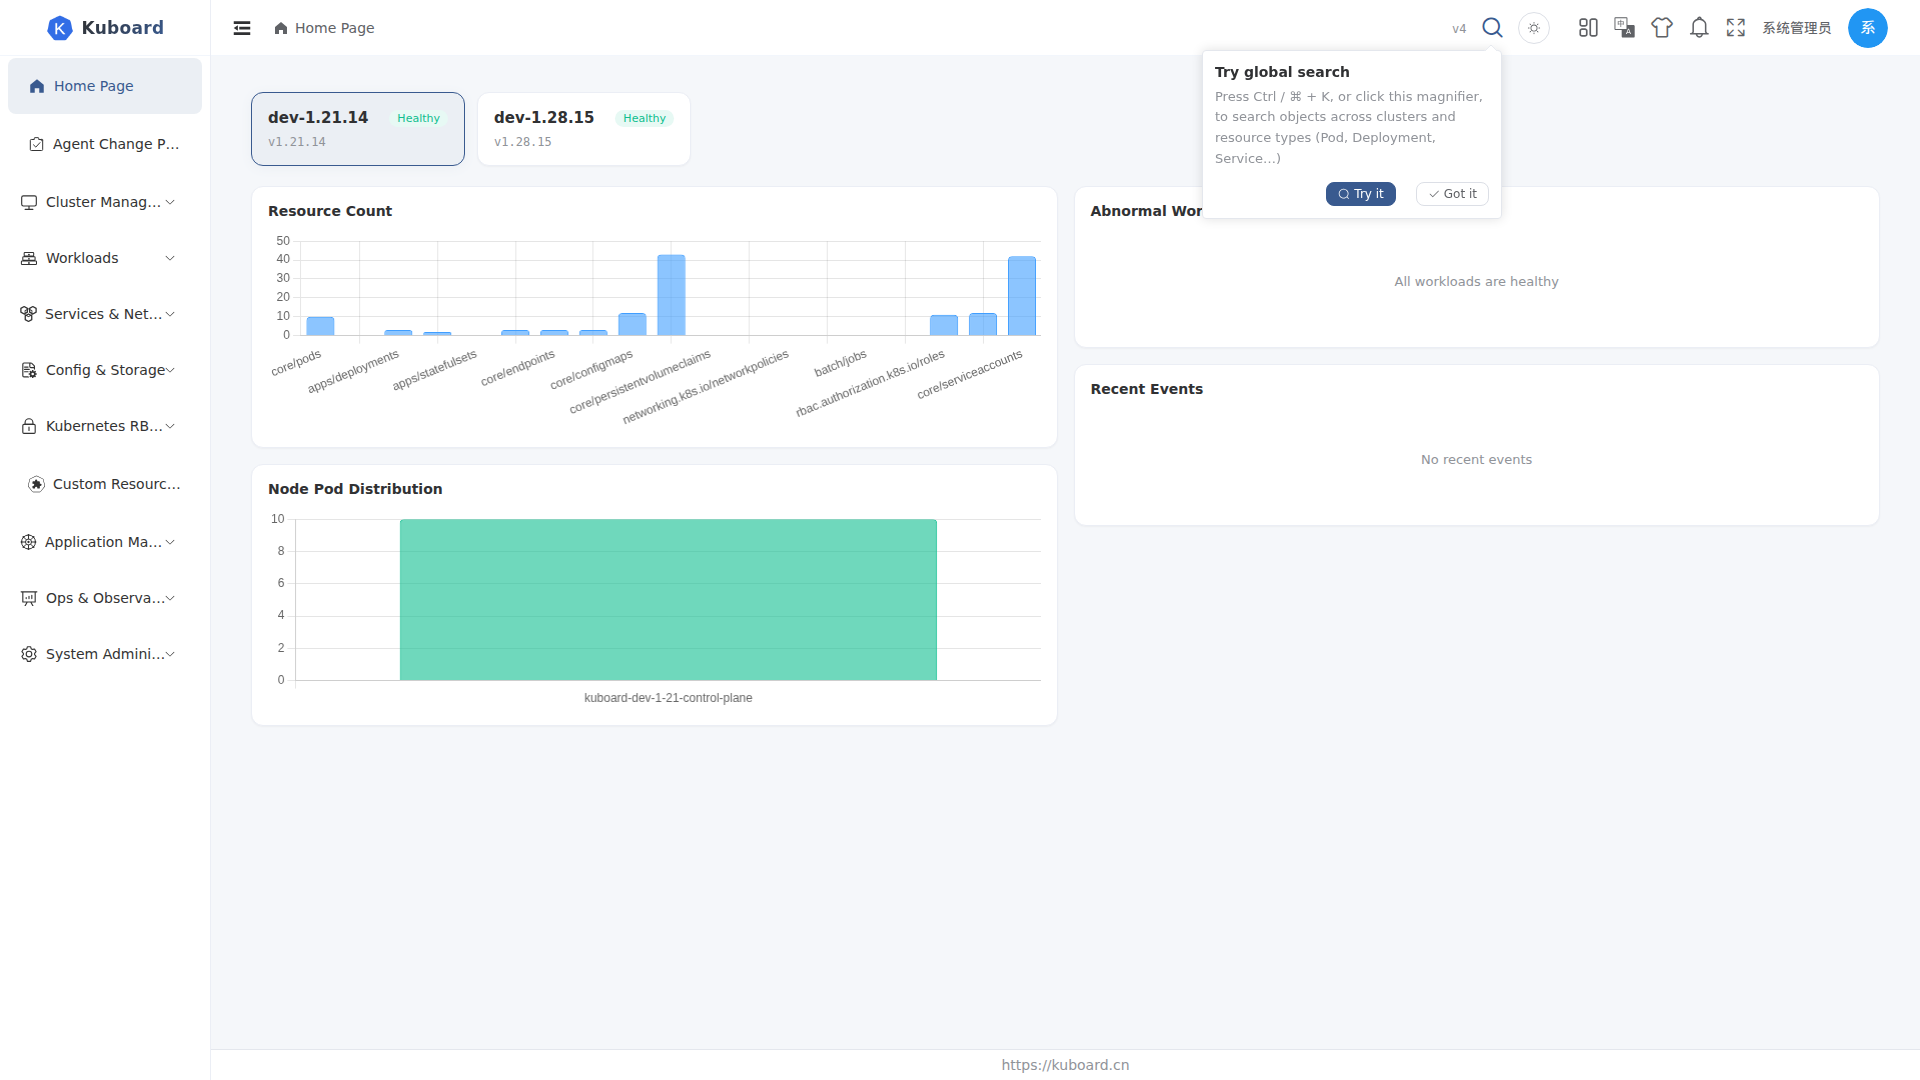
Task: Select the dev-1.28.15 cluster card
Action: 584,129
